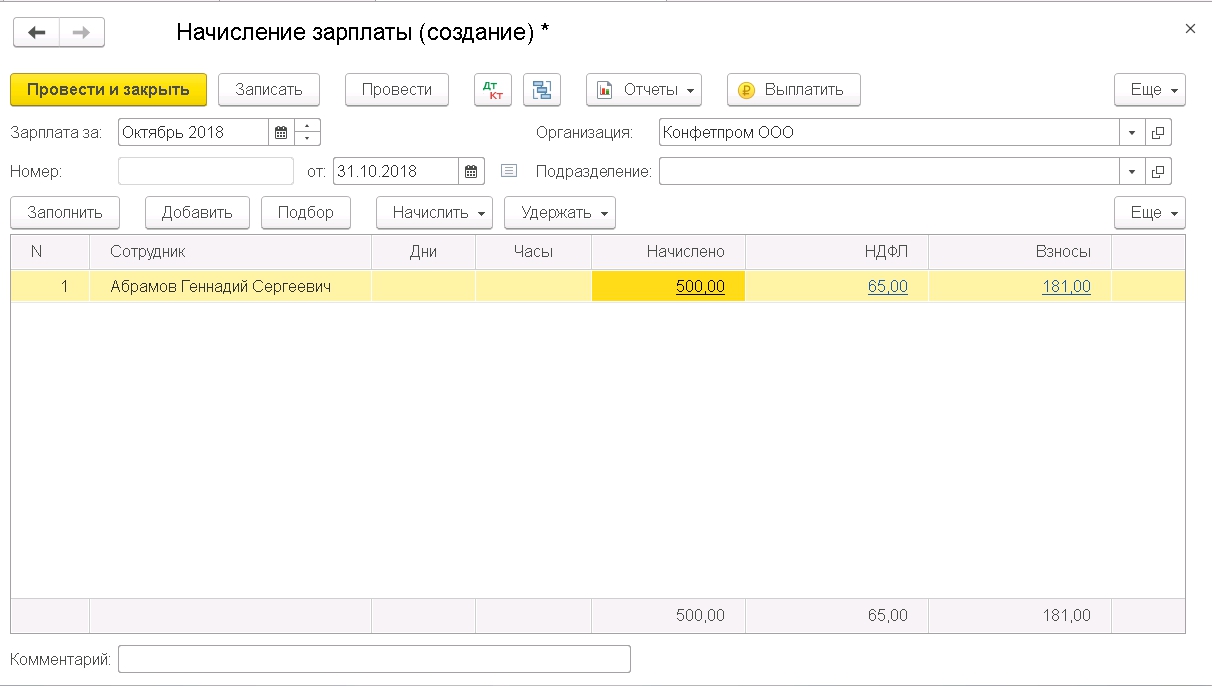The image size is (1212, 686).
Task: Click the Записать button
Action: click(269, 89)
